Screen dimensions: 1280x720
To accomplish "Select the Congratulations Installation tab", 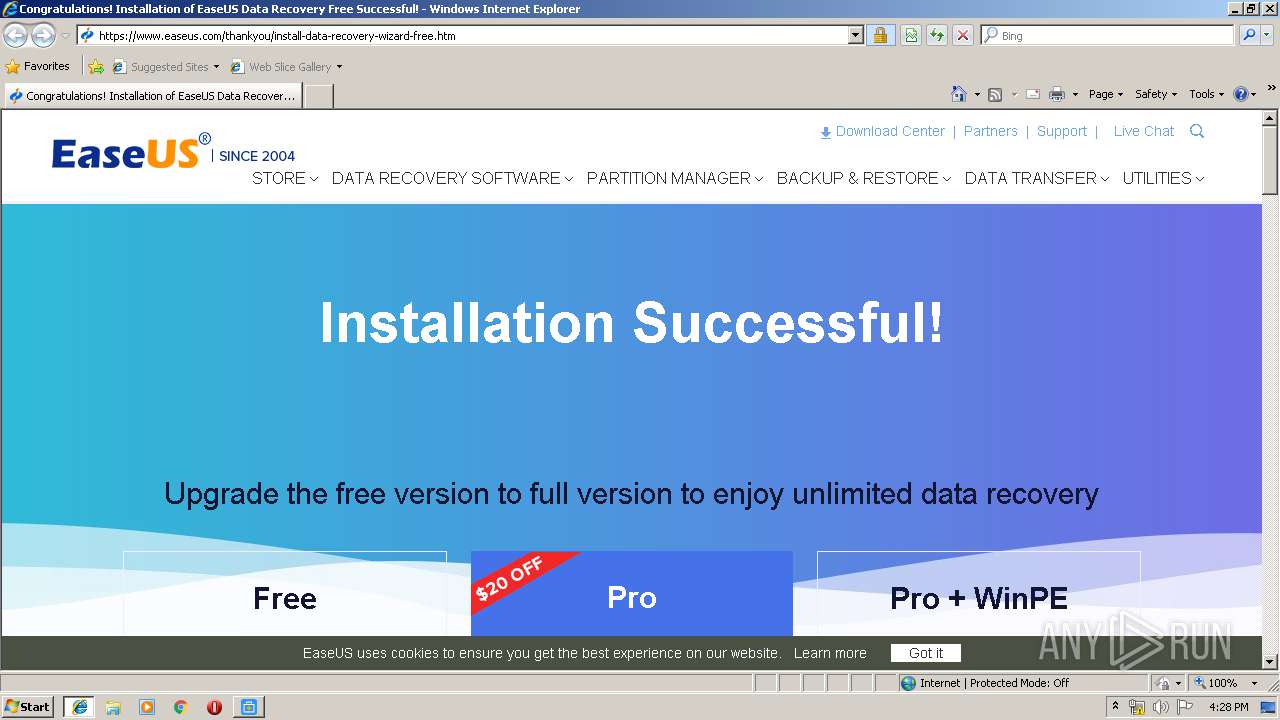I will click(152, 96).
